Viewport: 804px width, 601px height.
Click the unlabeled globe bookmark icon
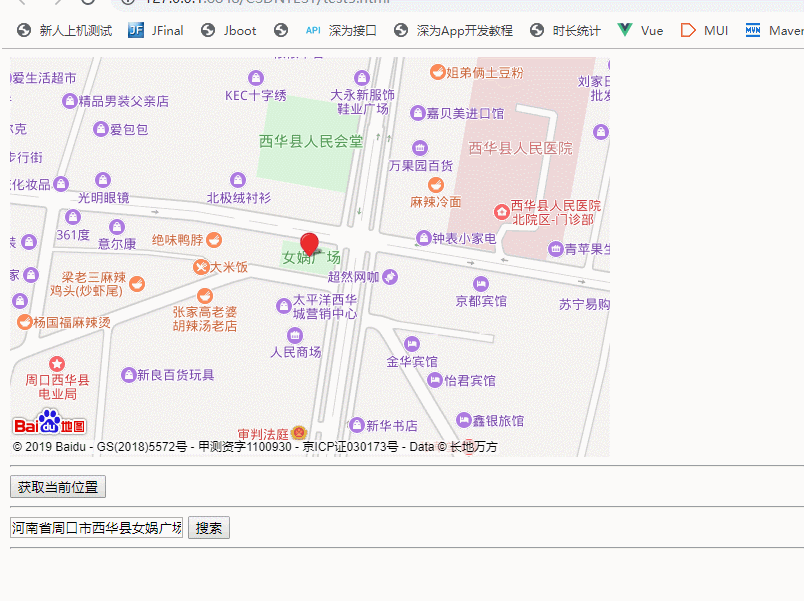coord(280,31)
